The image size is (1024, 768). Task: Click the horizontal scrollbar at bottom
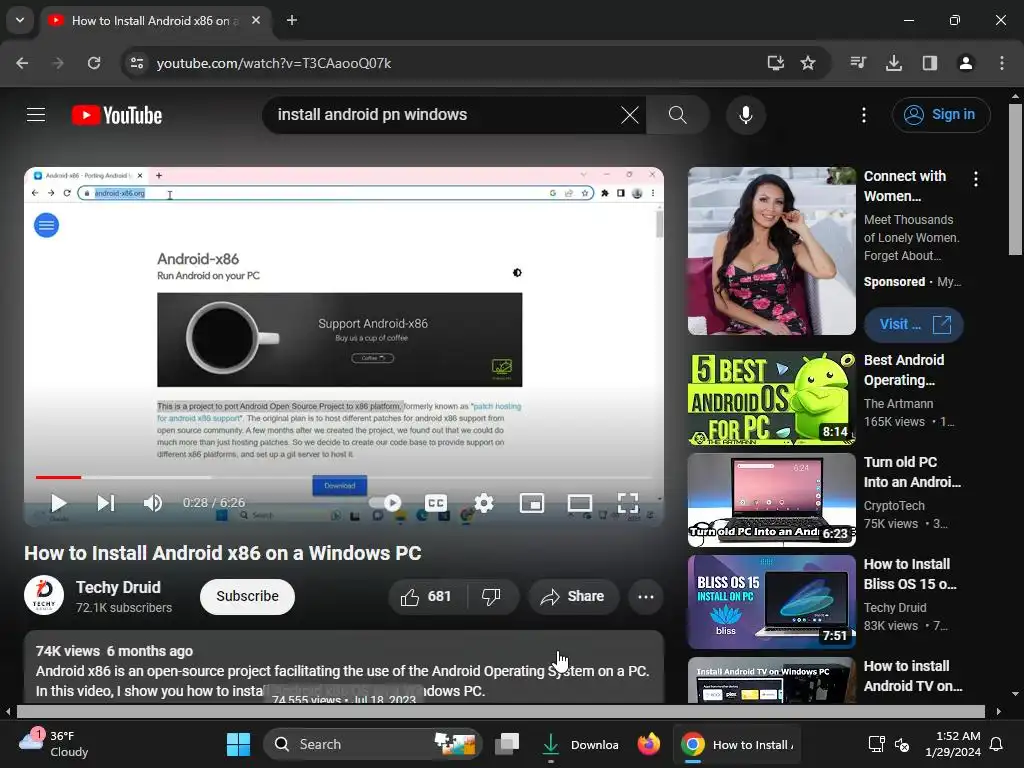[500, 711]
